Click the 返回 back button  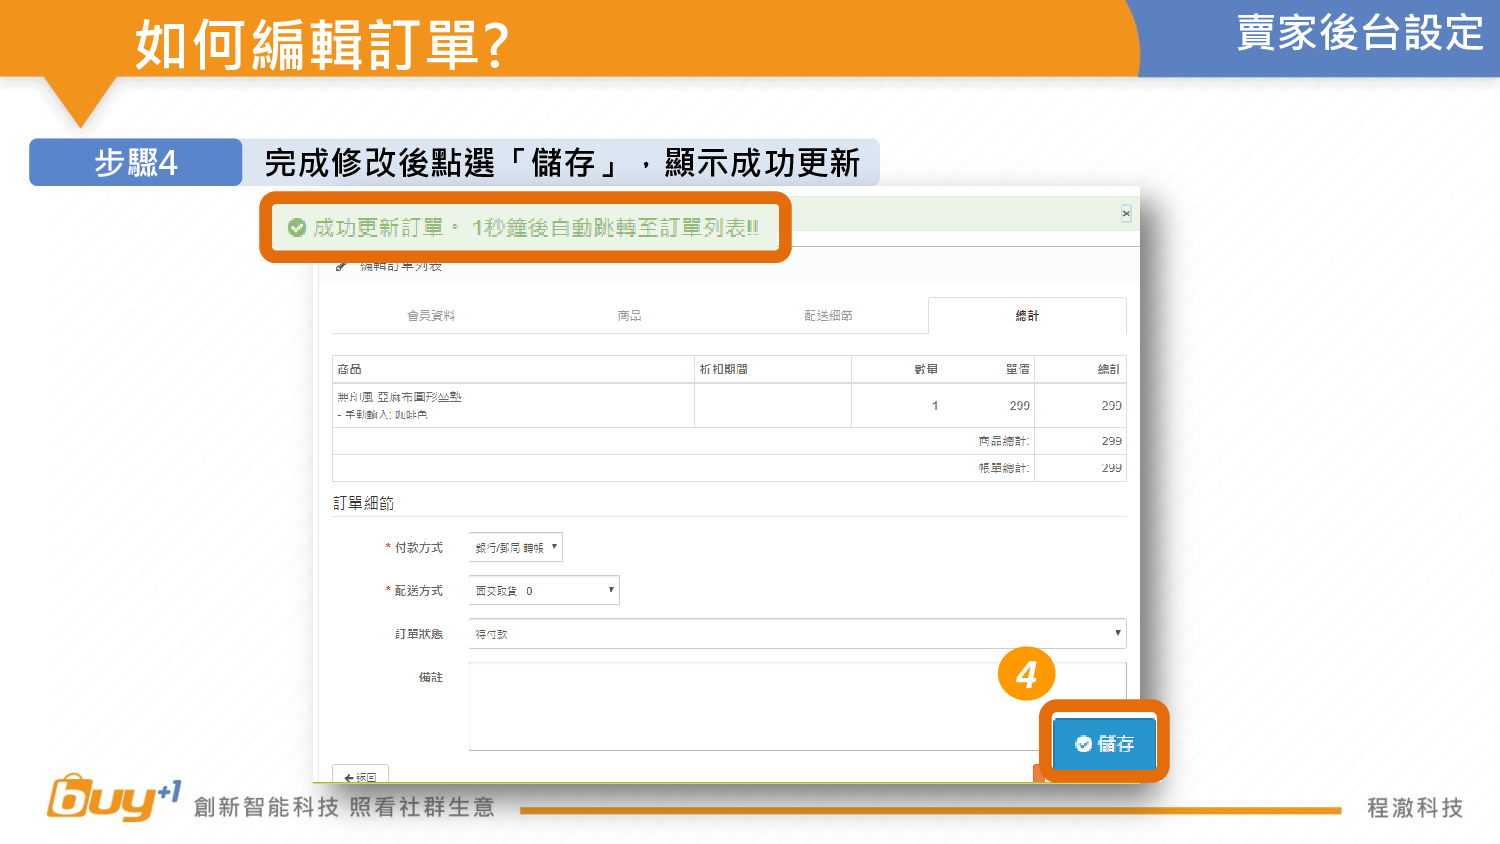[360, 776]
